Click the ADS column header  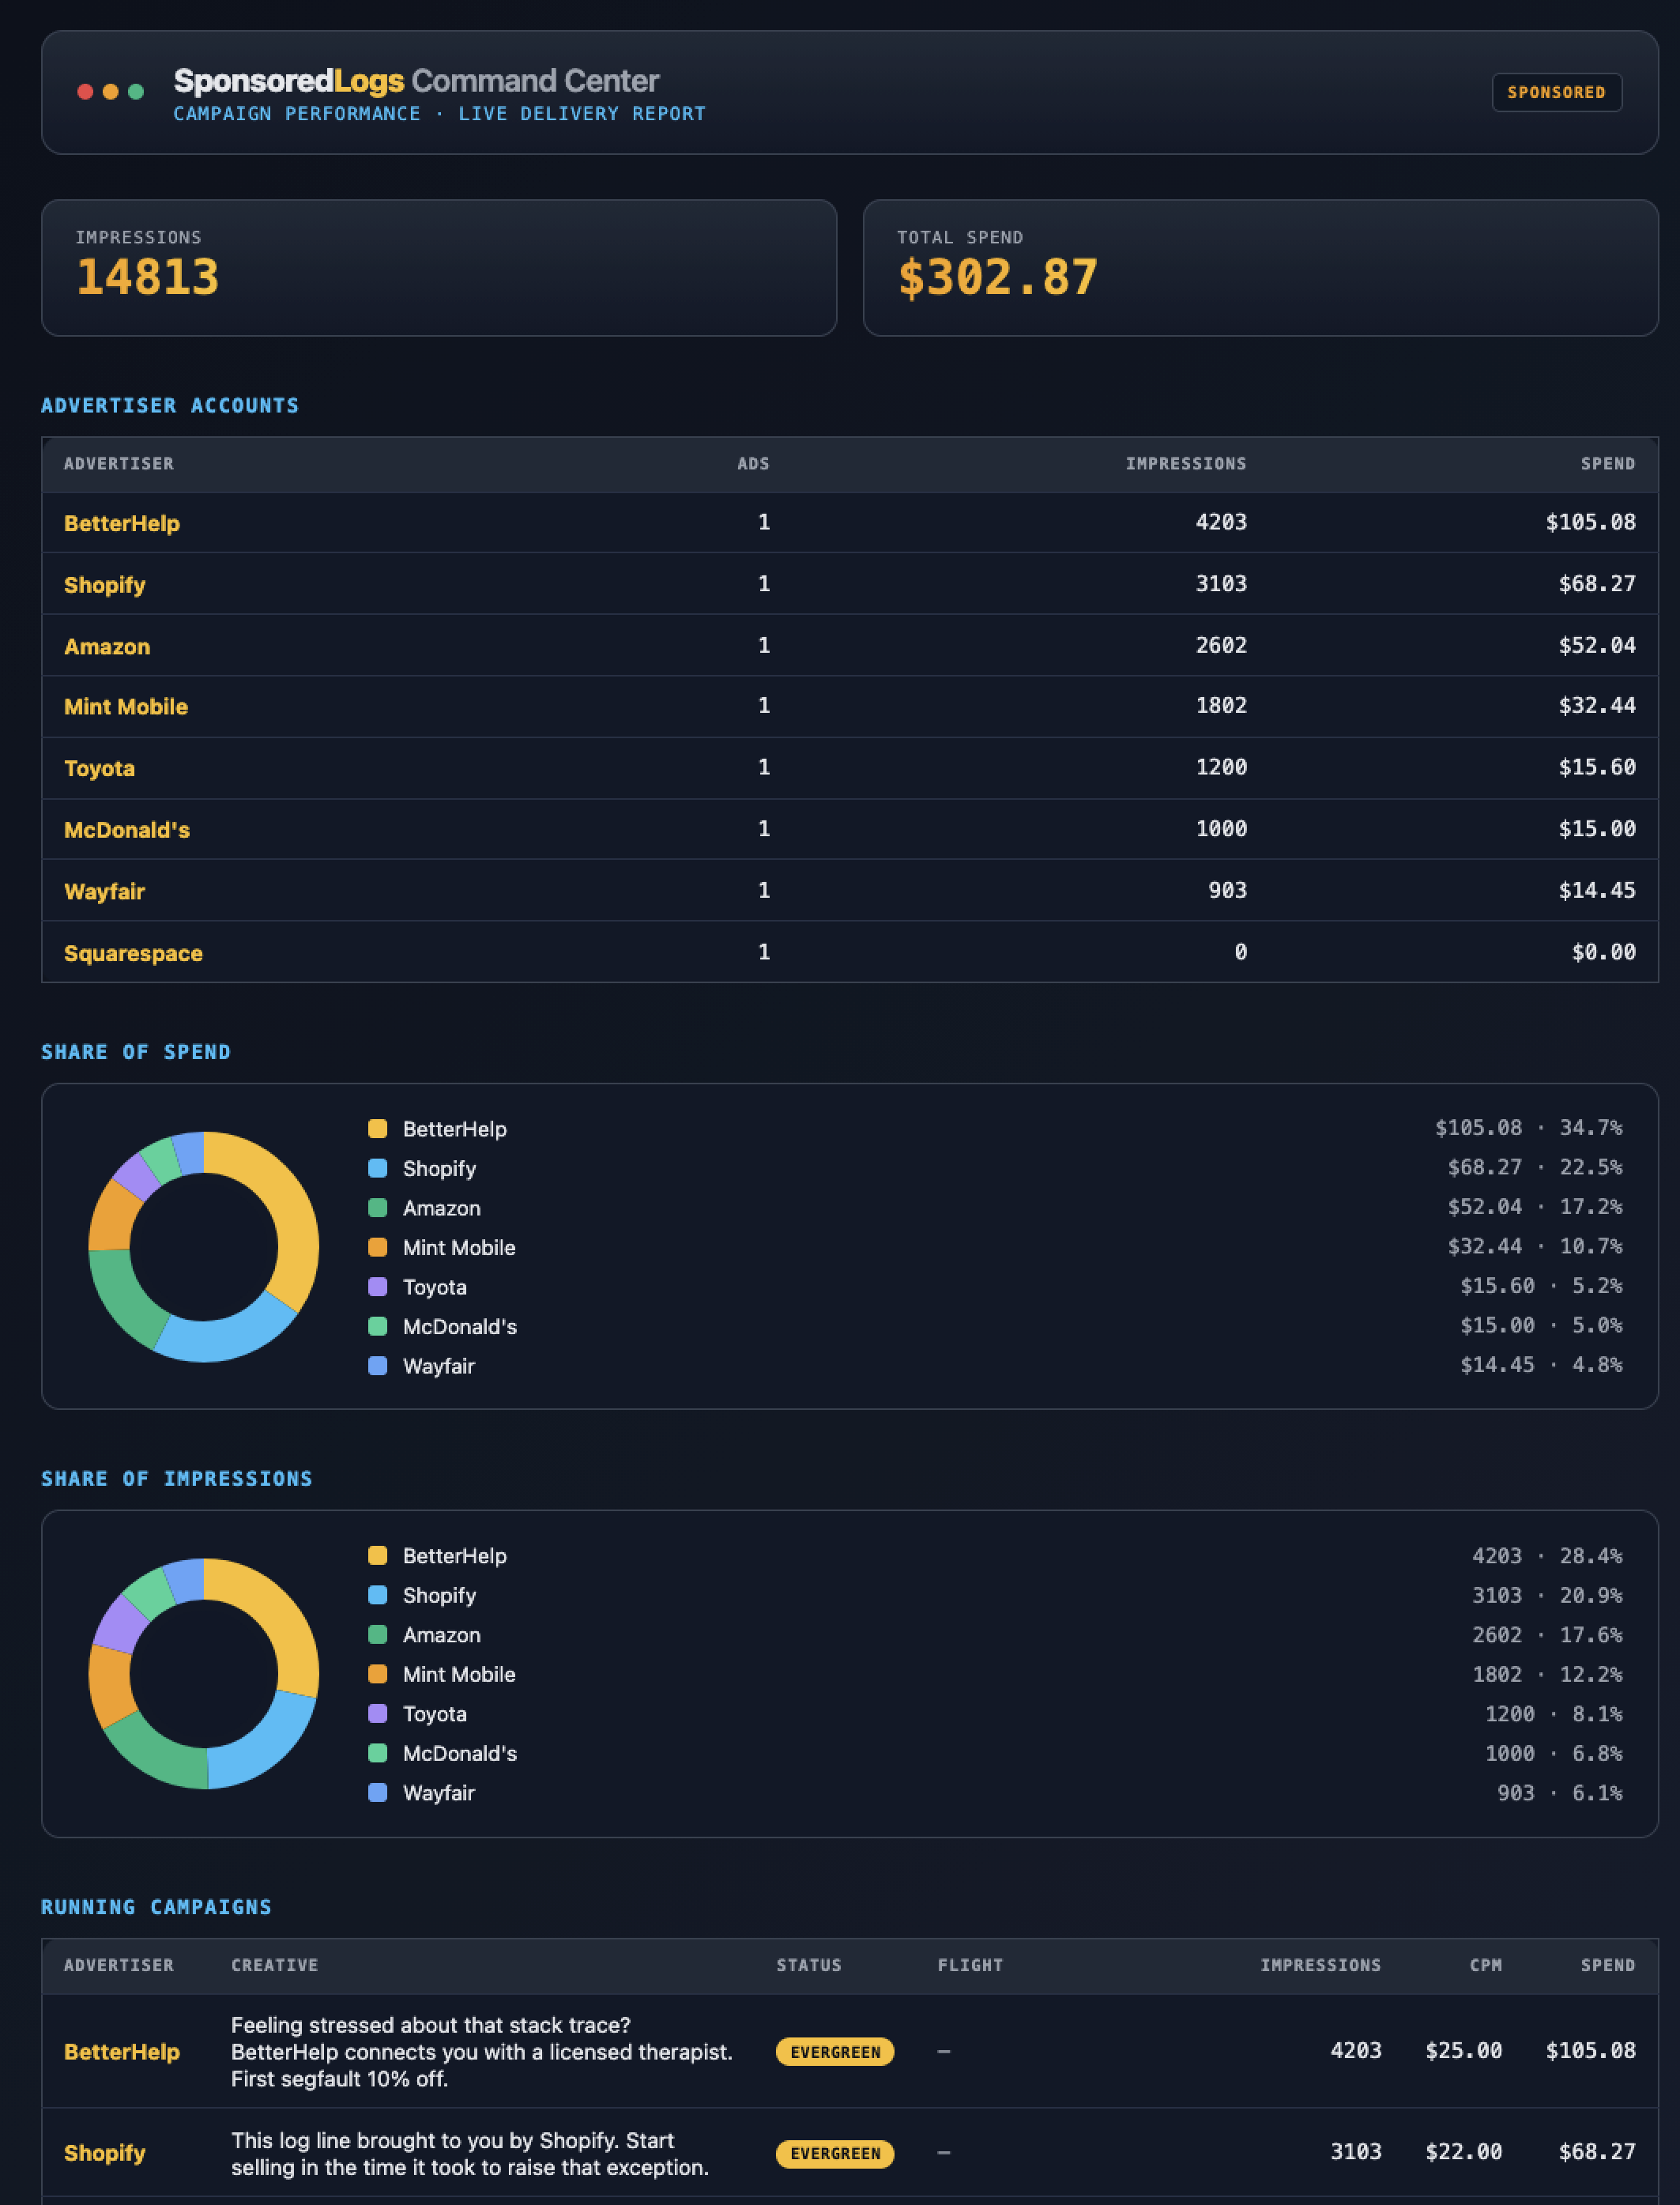click(753, 464)
